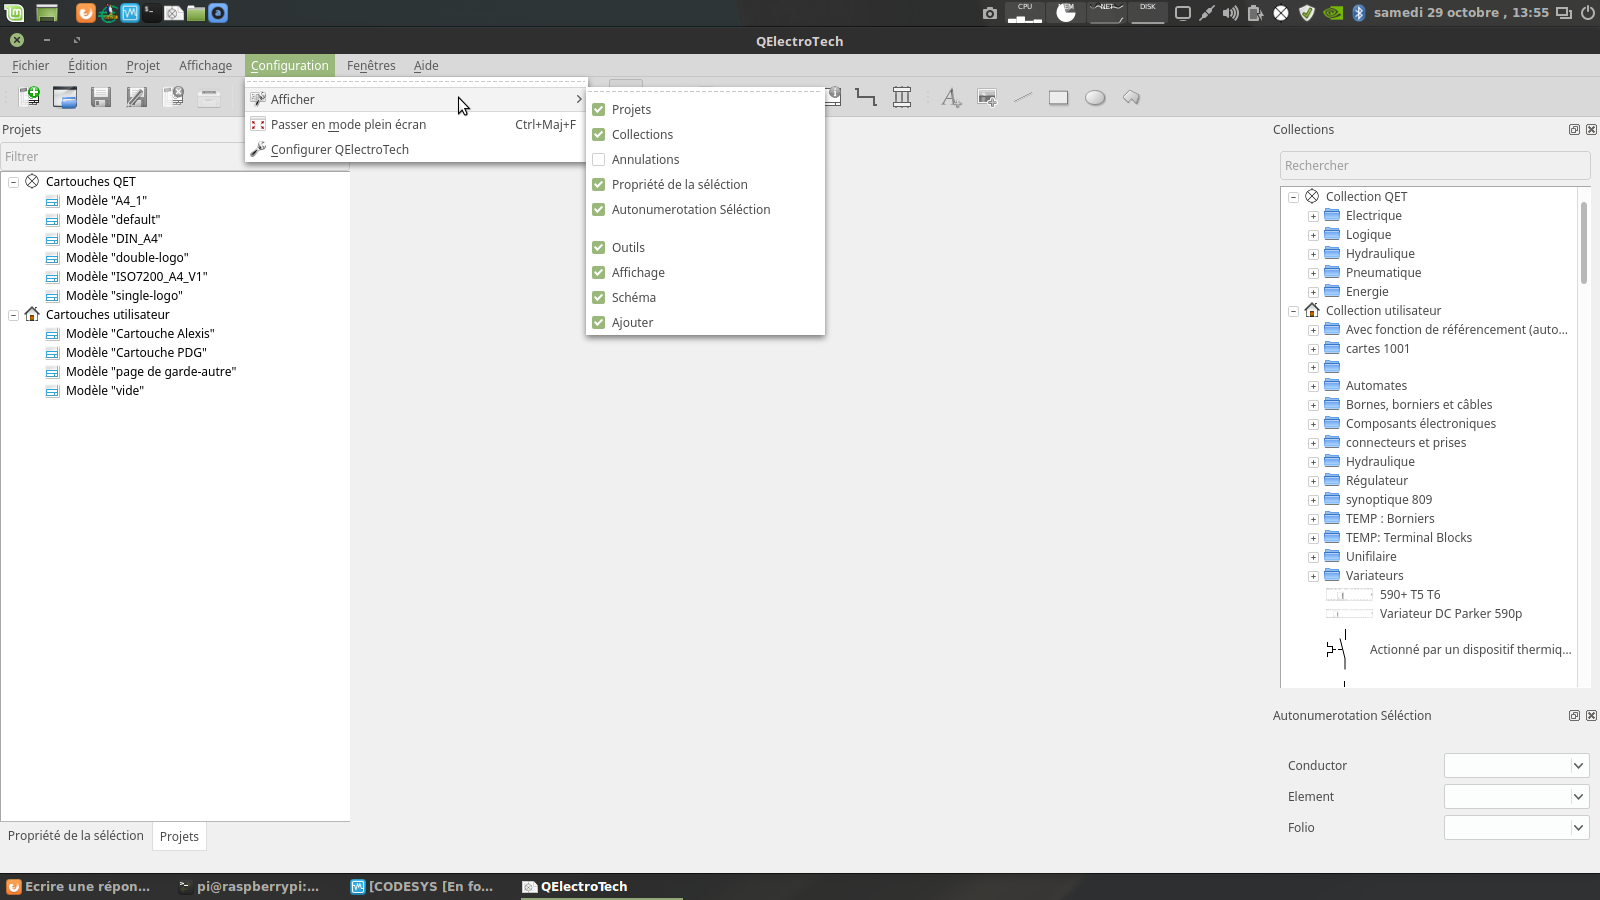Click the new project toolbar icon

tap(30, 97)
